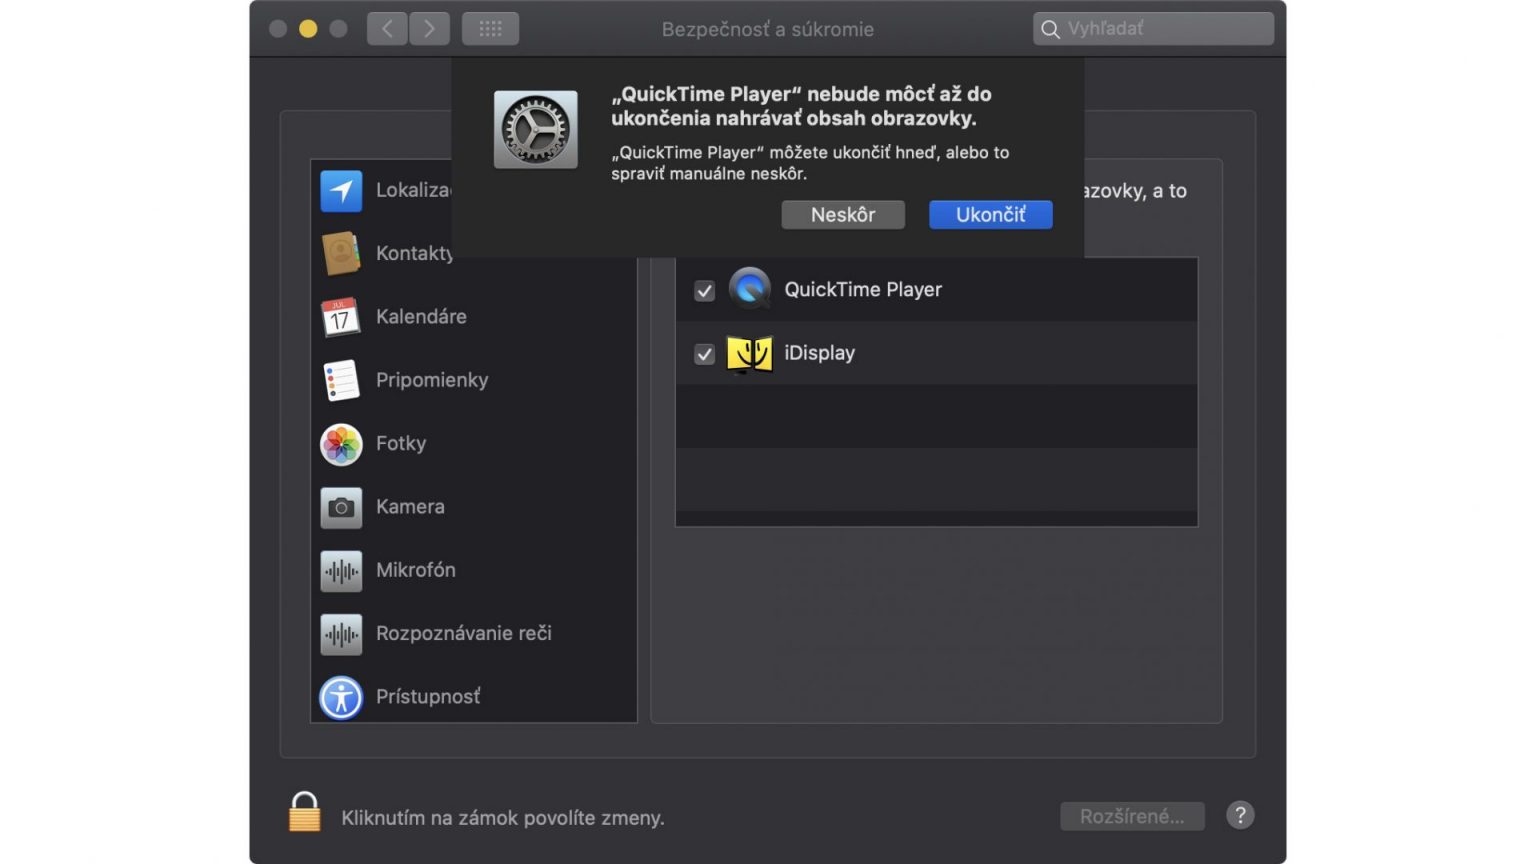Select the Kontakty address book icon
This screenshot has height=864, width=1536.
click(x=341, y=253)
